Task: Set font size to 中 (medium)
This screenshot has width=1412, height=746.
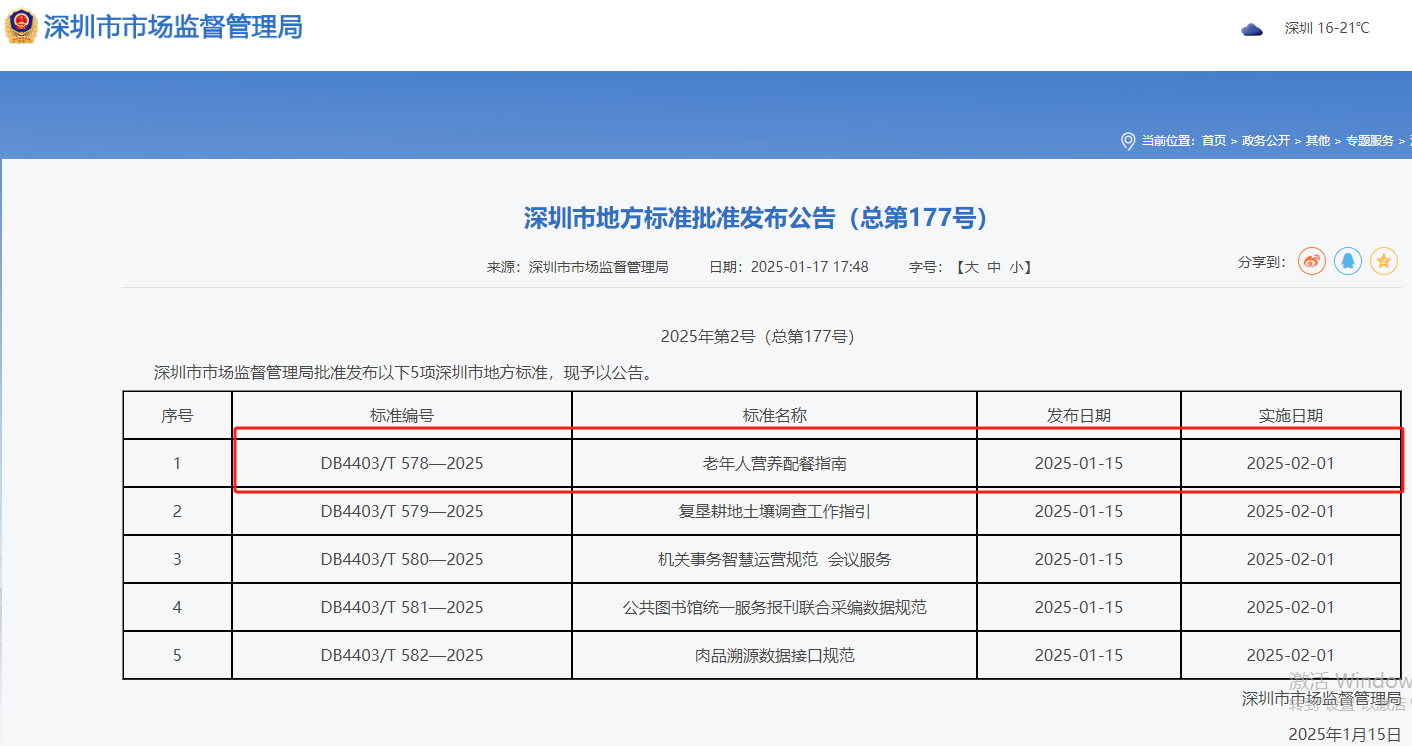Action: [994, 267]
